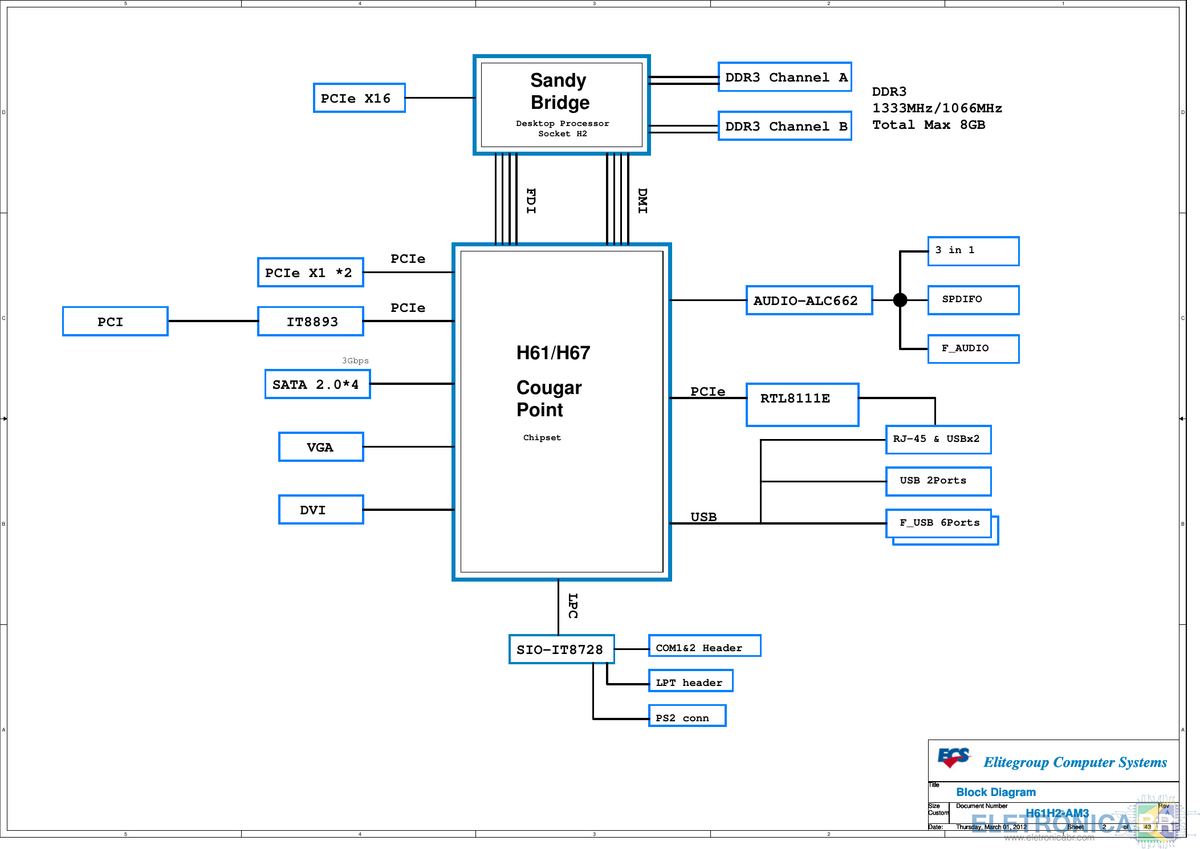
Task: Select the RTL8111E LAN controller block
Action: click(x=803, y=406)
